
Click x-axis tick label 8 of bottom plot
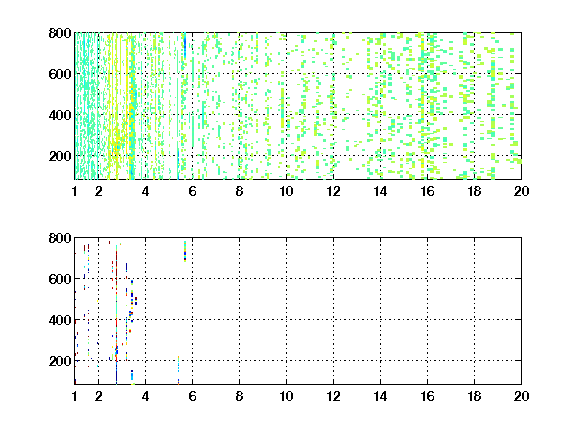pos(240,396)
